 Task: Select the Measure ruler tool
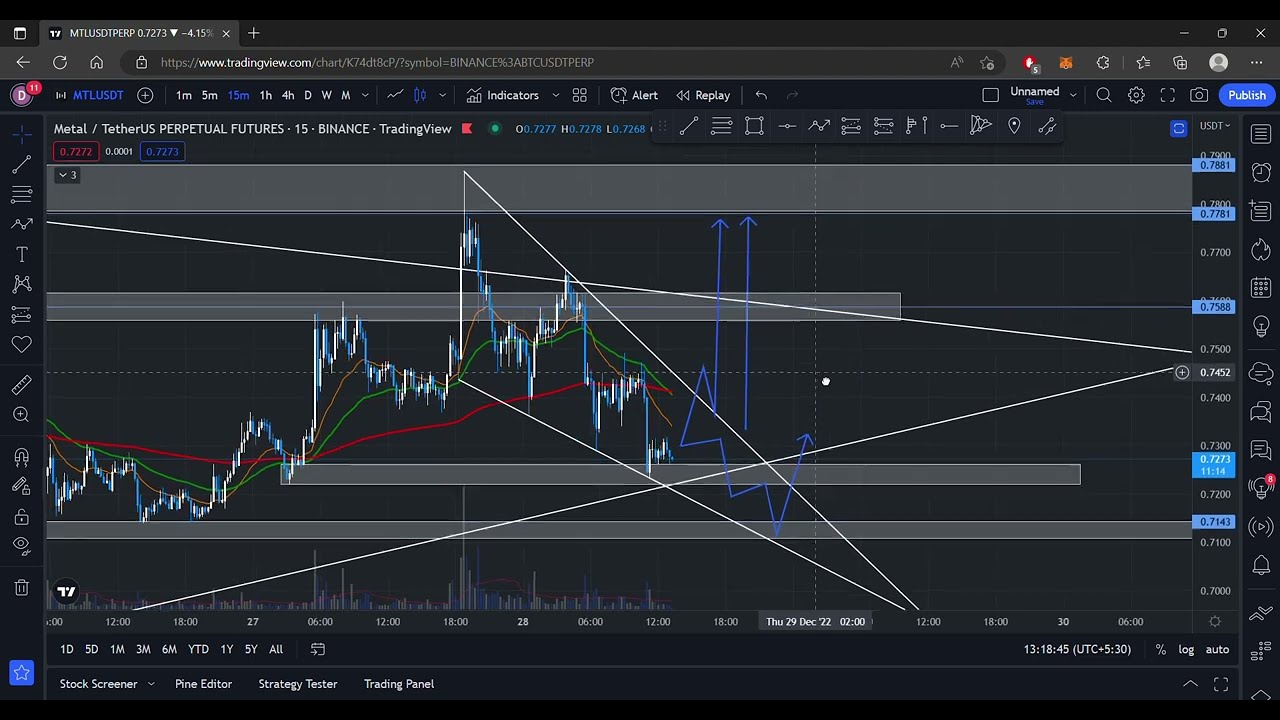point(21,385)
